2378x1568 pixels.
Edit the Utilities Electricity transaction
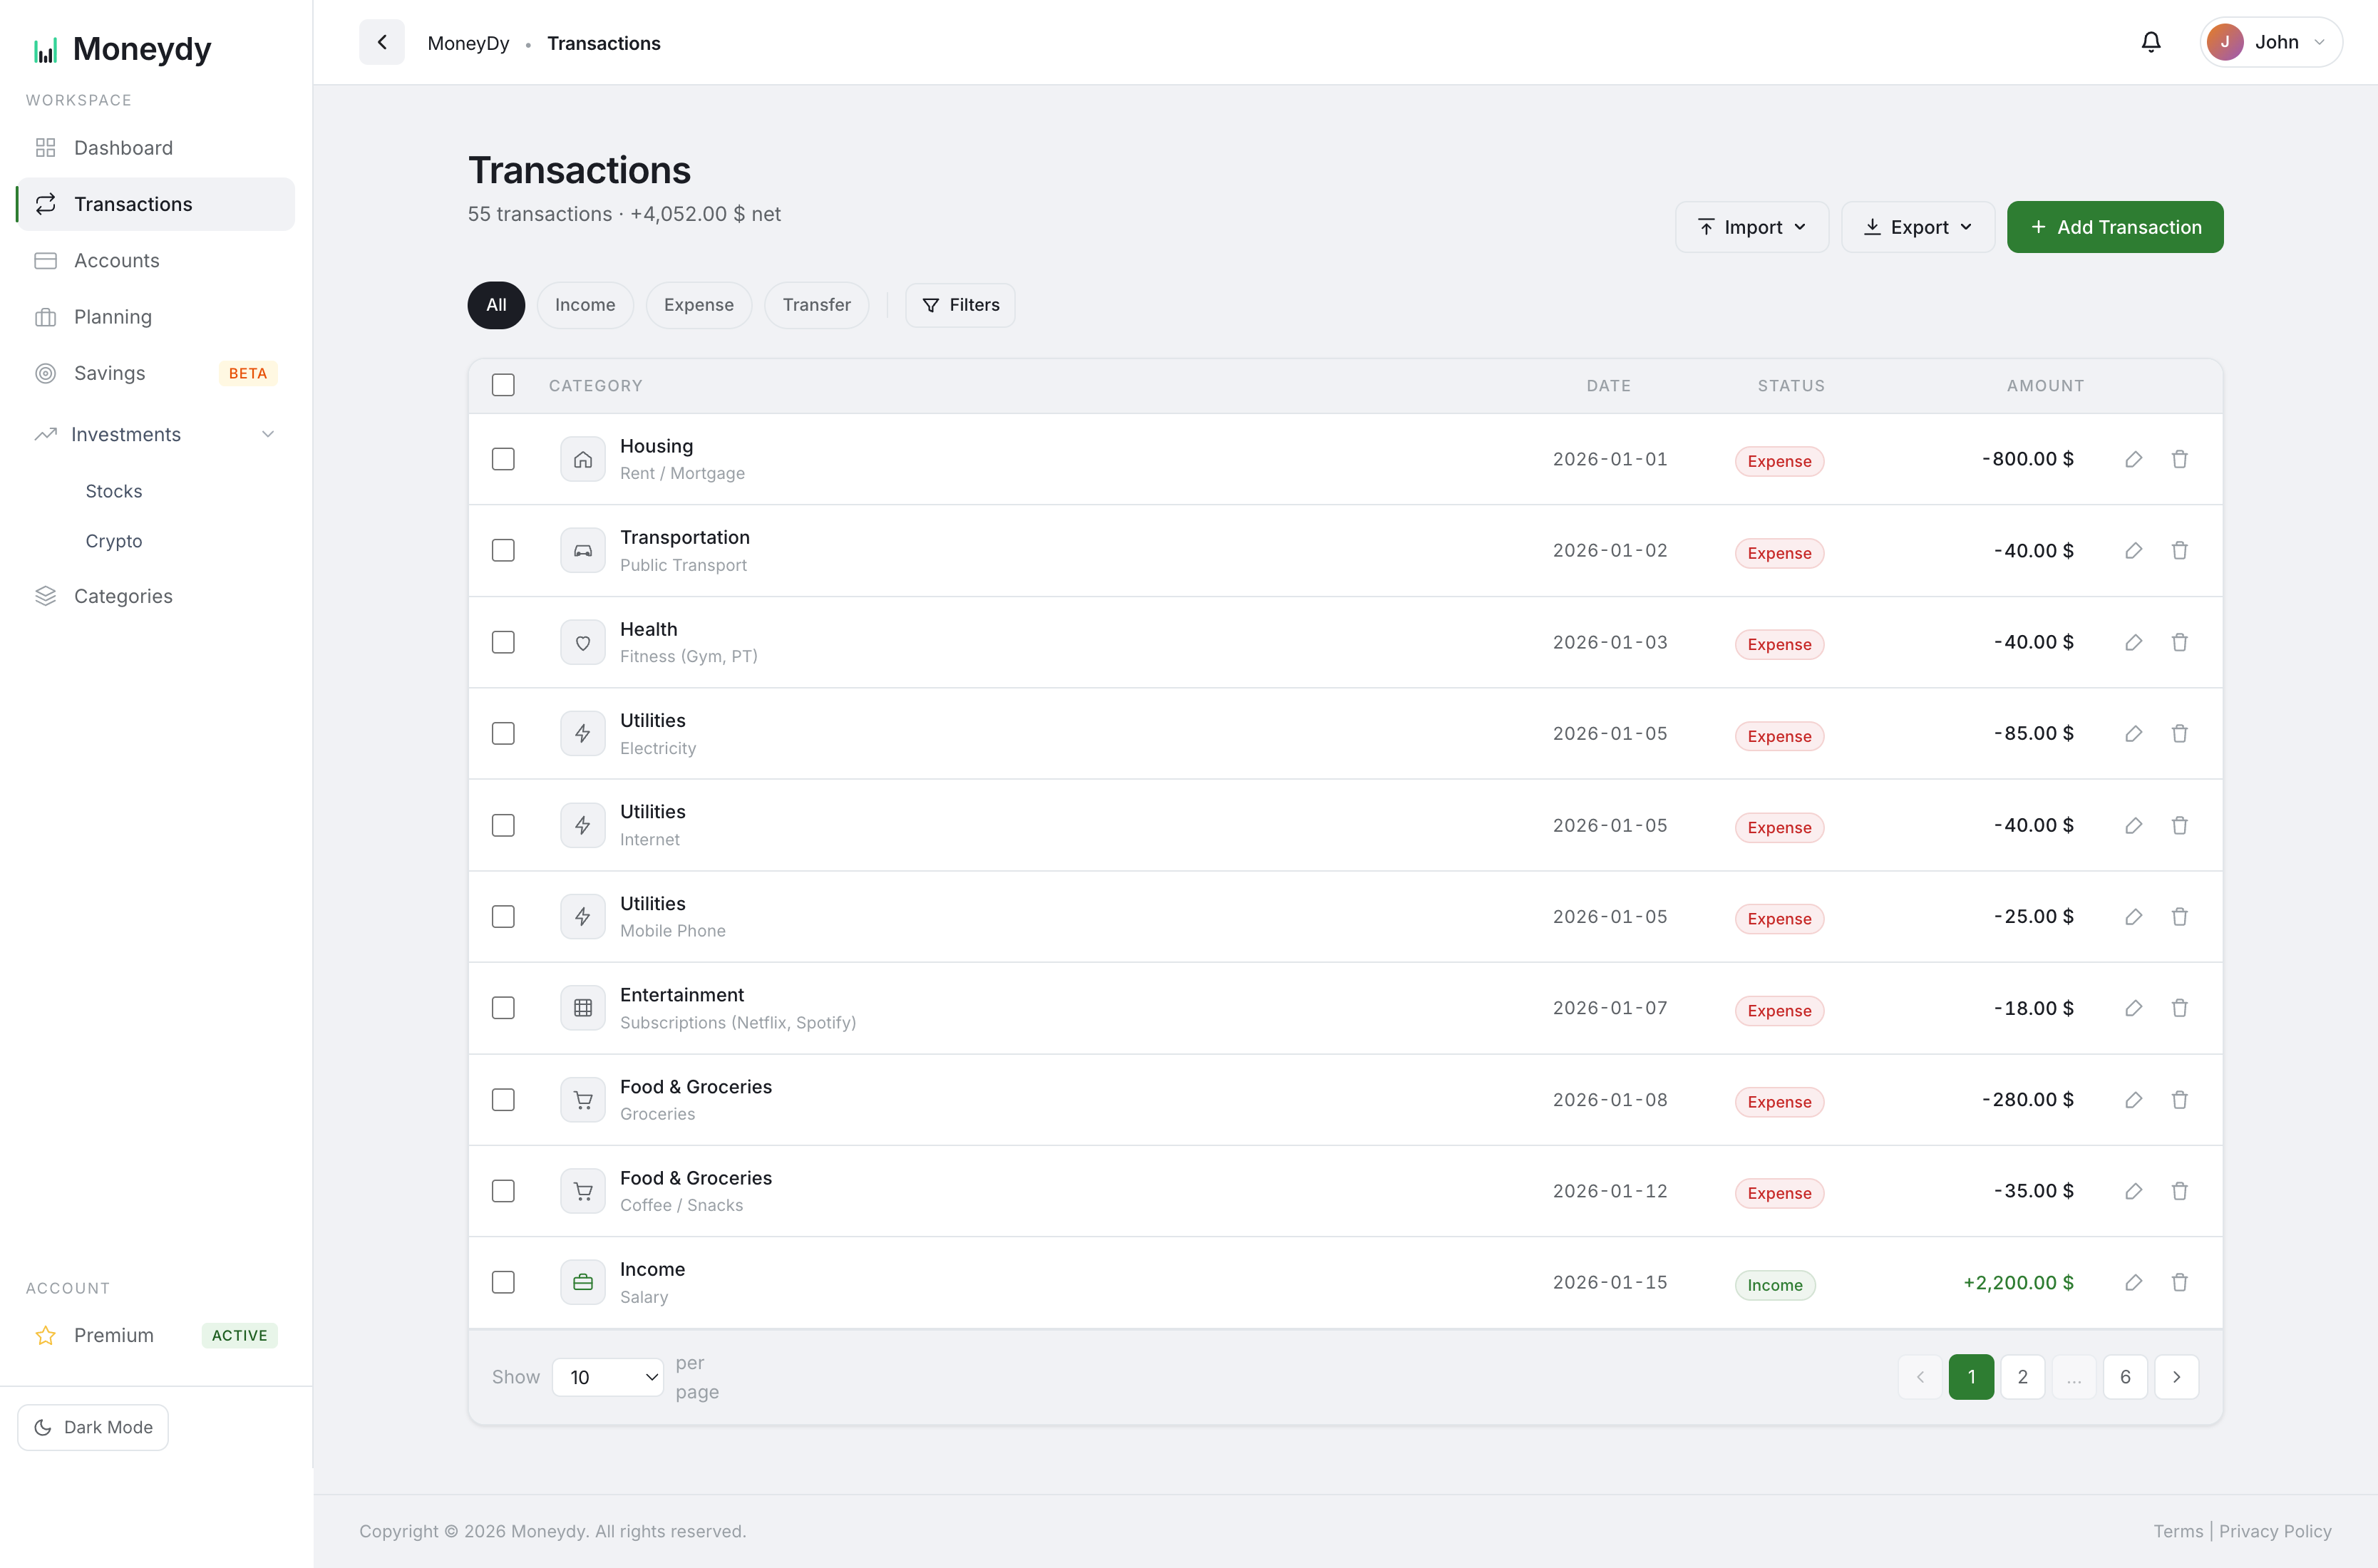click(2133, 734)
